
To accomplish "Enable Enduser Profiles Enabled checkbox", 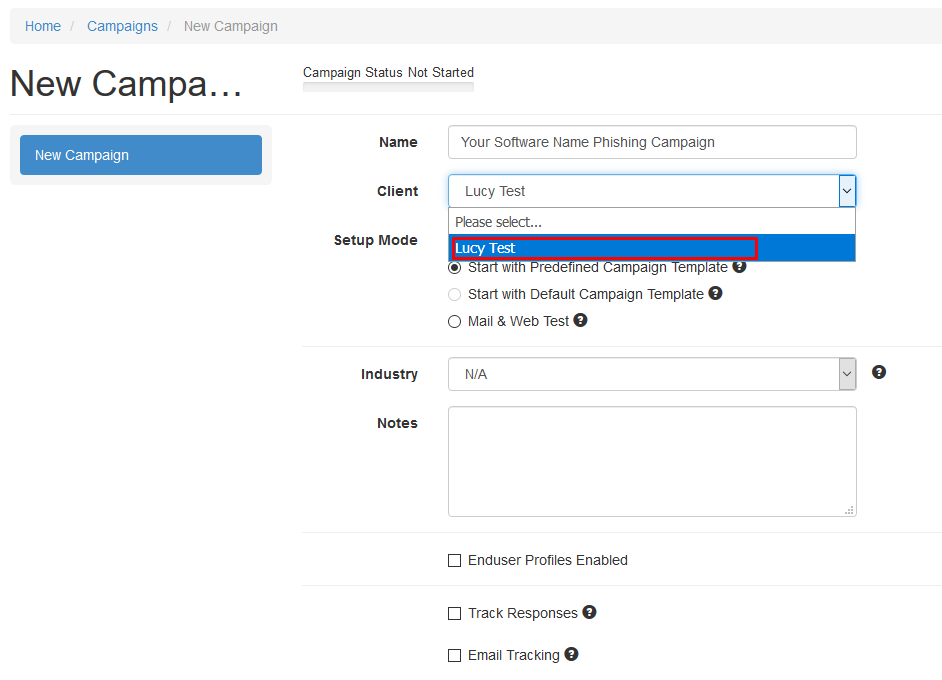I will point(455,560).
